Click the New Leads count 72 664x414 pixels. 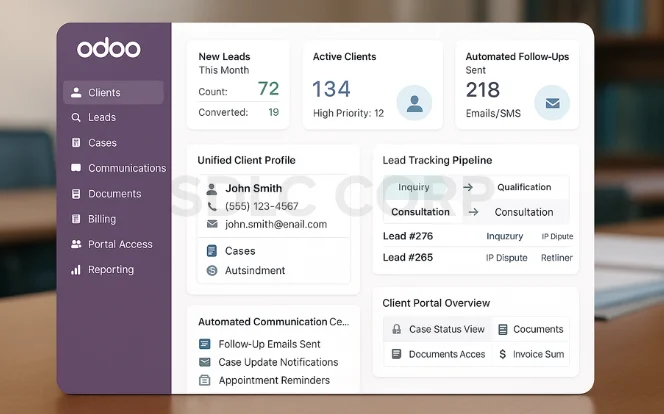pos(268,89)
